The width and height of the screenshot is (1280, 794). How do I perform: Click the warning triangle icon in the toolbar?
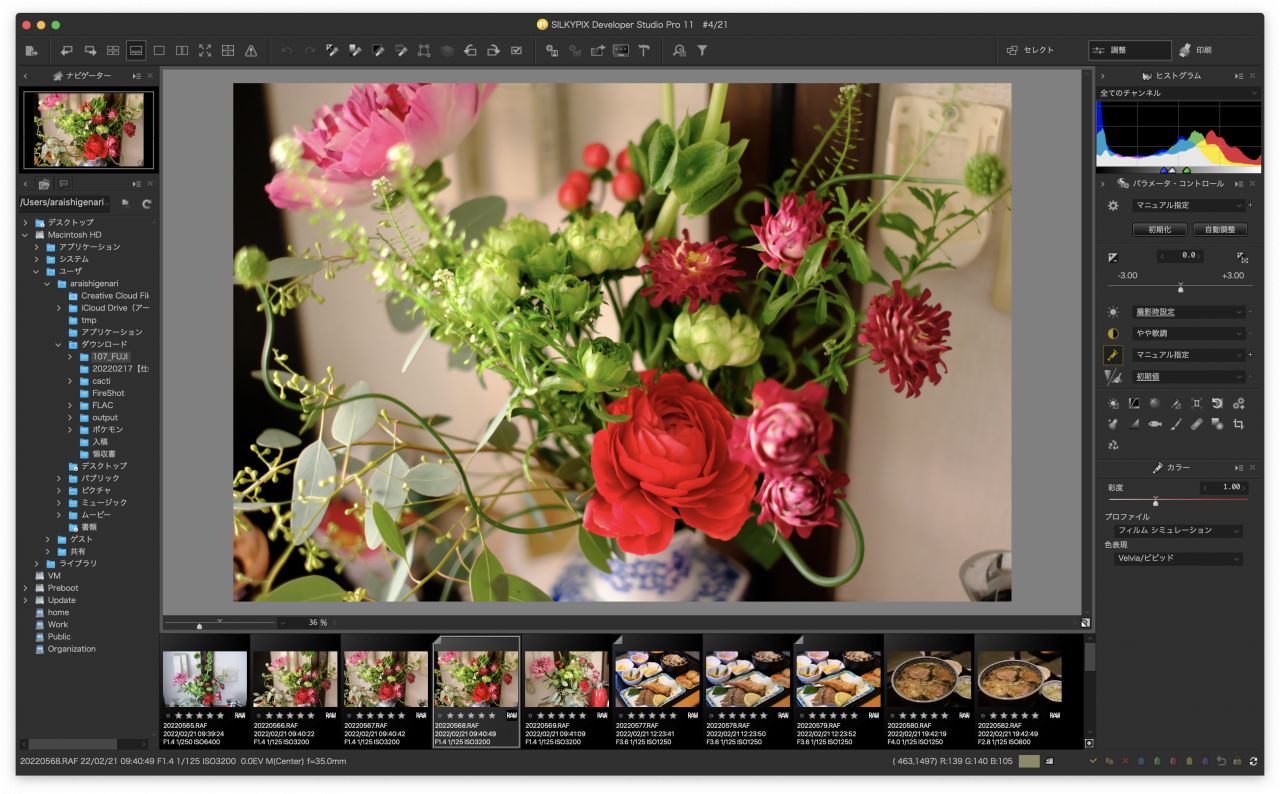tap(251, 51)
